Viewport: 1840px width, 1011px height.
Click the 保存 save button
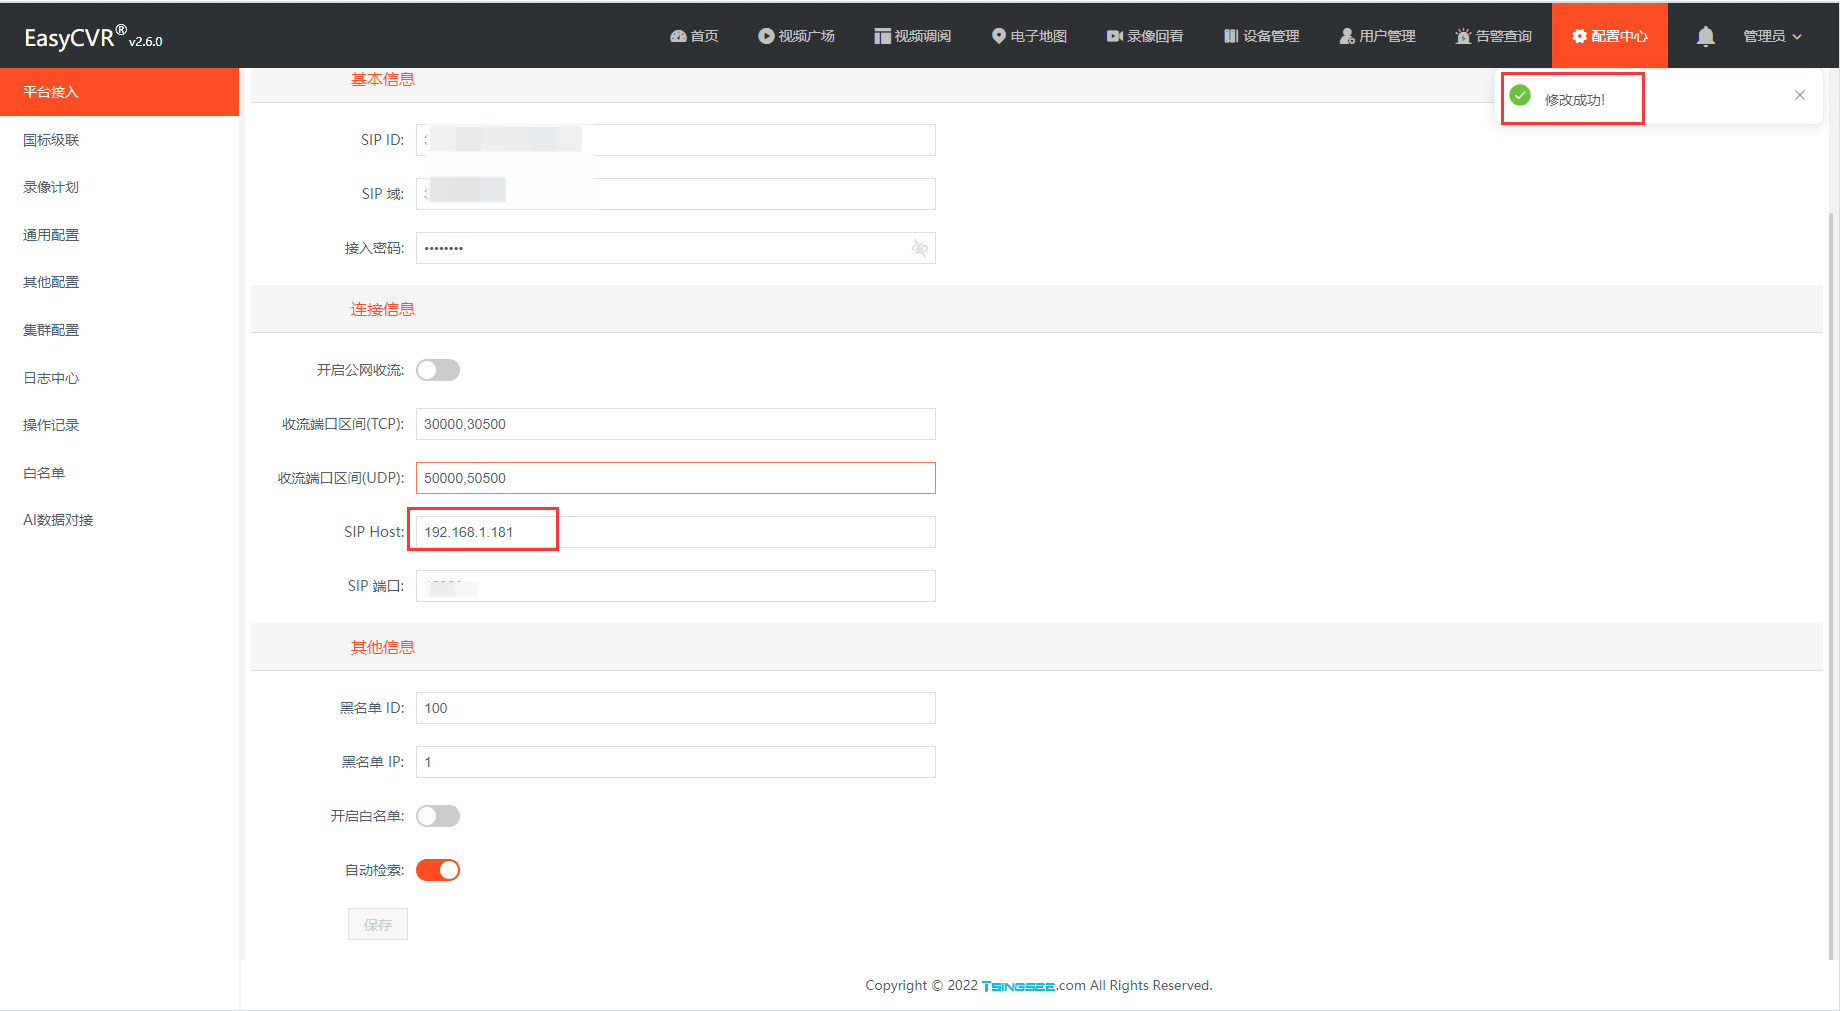click(377, 923)
